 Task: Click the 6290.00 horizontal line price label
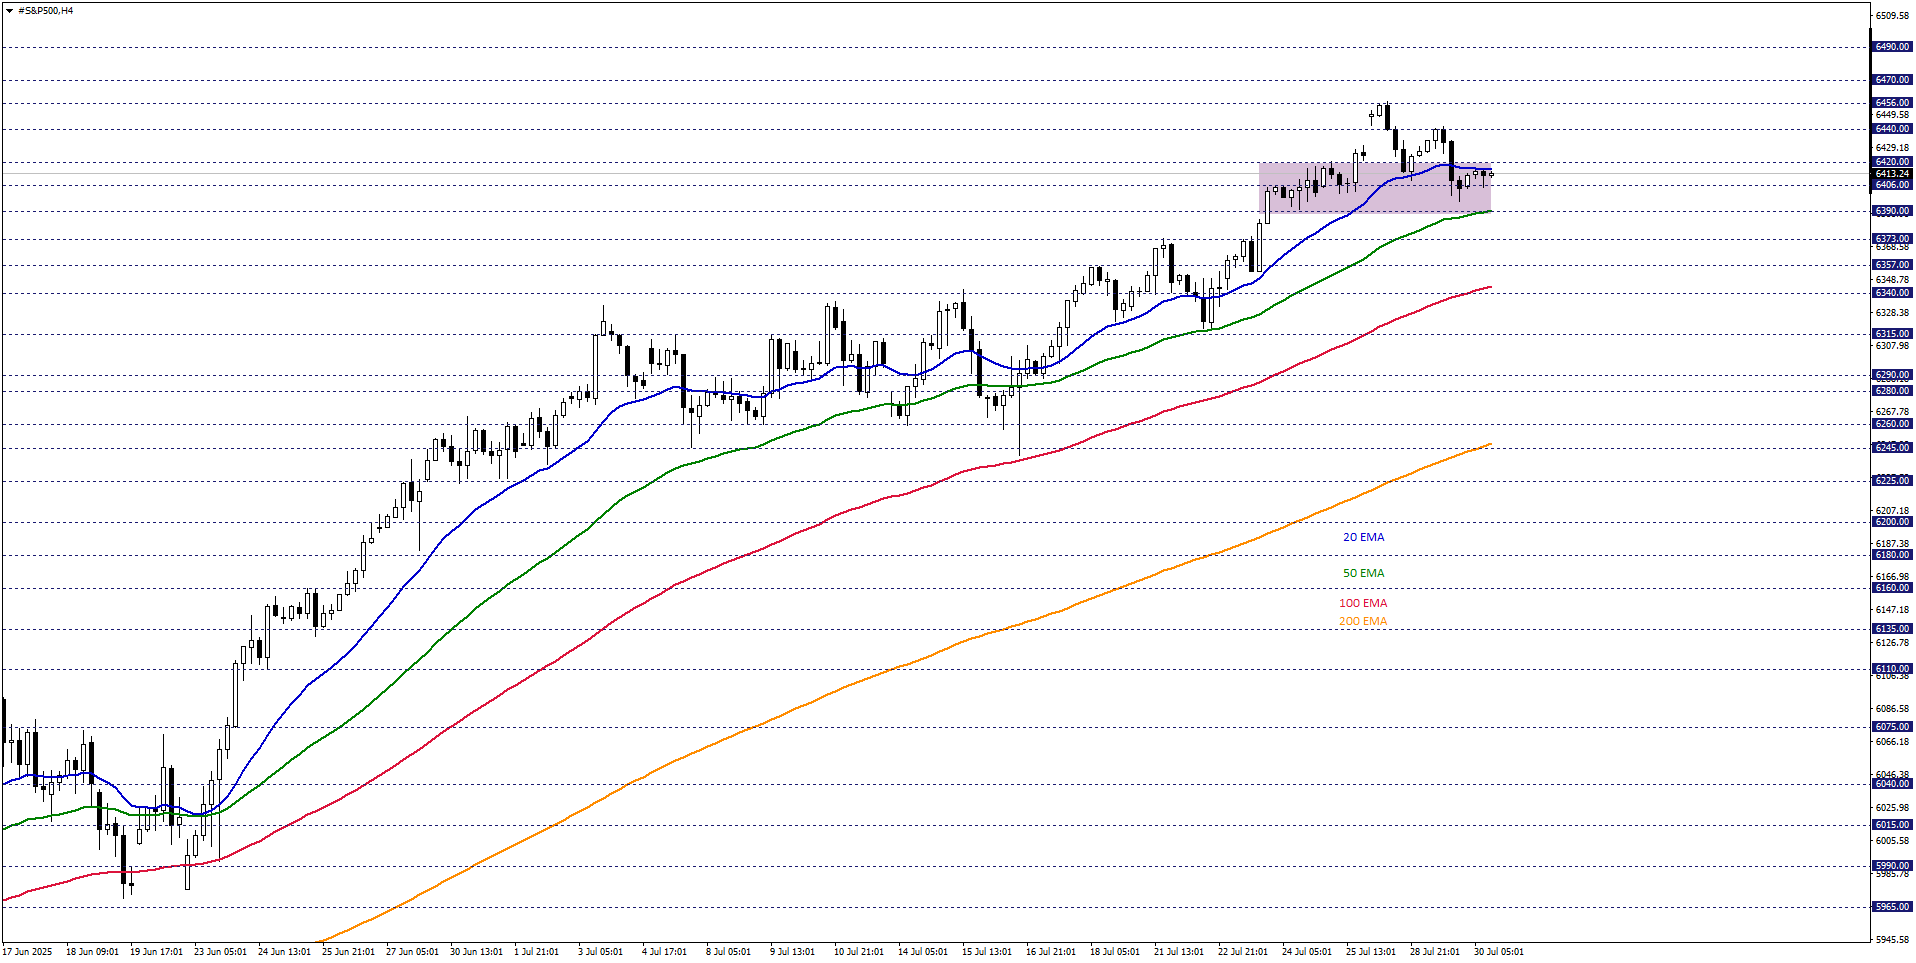(x=1892, y=375)
